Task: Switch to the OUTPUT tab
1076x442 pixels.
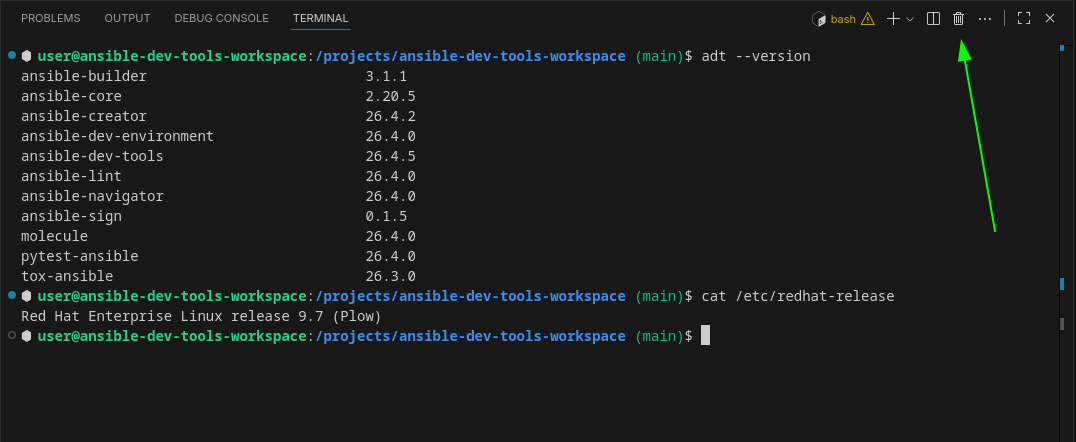Action: pos(127,19)
